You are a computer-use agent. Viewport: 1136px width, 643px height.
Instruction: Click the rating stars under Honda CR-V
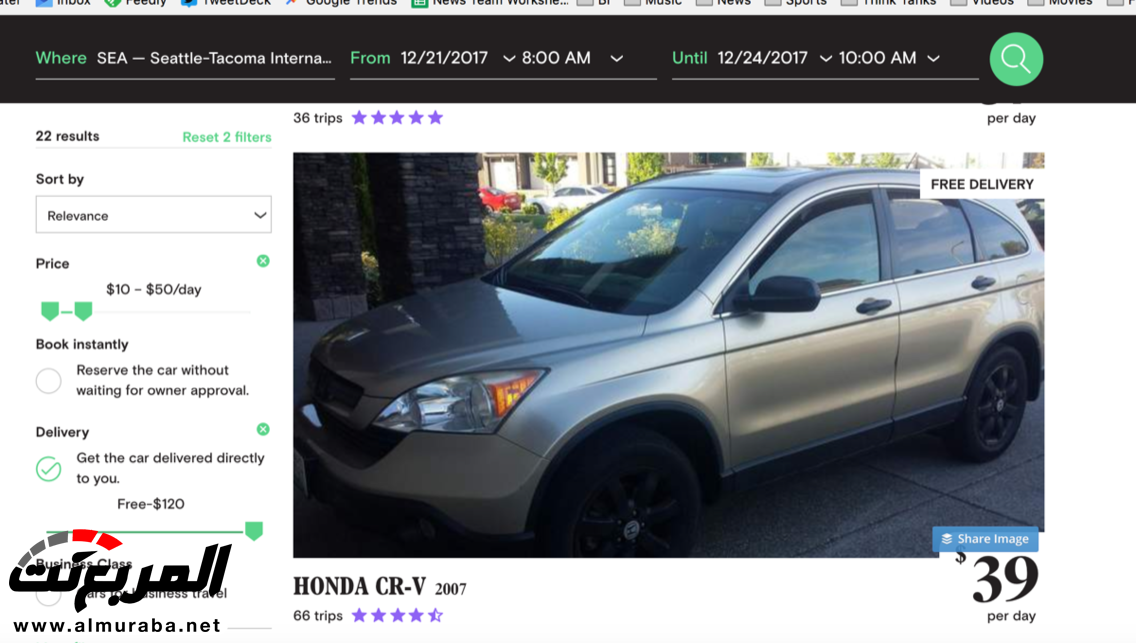pyautogui.click(x=397, y=615)
